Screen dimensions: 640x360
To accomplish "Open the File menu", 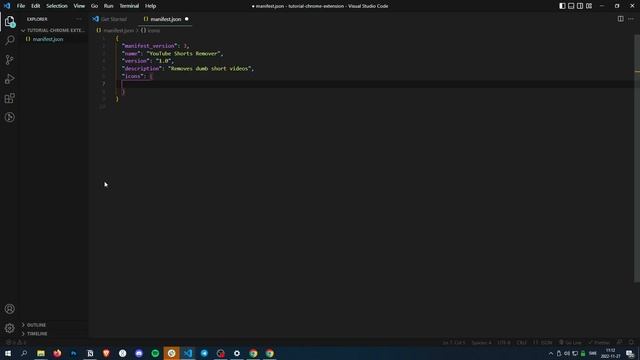I will [x=21, y=6].
